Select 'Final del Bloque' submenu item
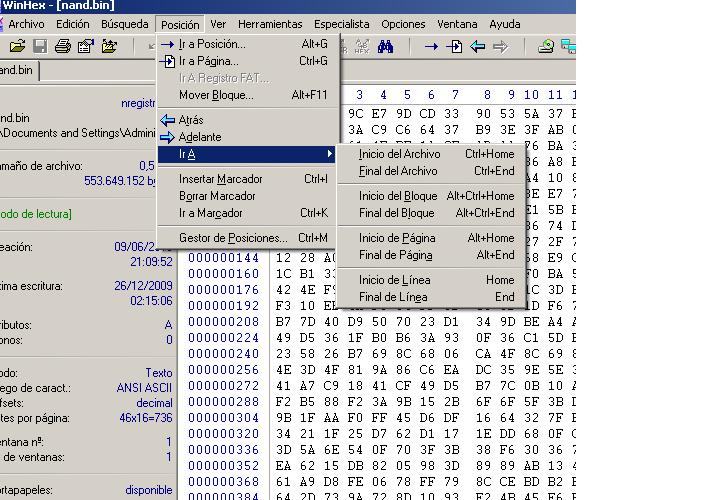The width and height of the screenshot is (720, 500). (396, 213)
